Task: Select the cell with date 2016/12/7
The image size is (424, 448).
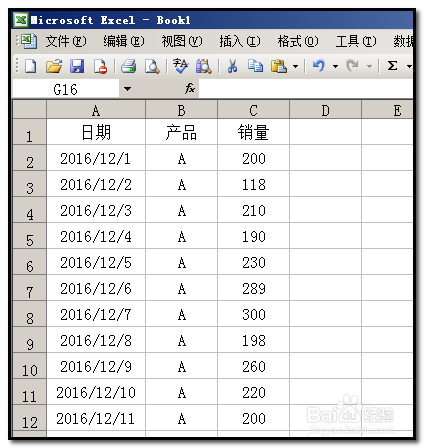Action: coord(96,314)
